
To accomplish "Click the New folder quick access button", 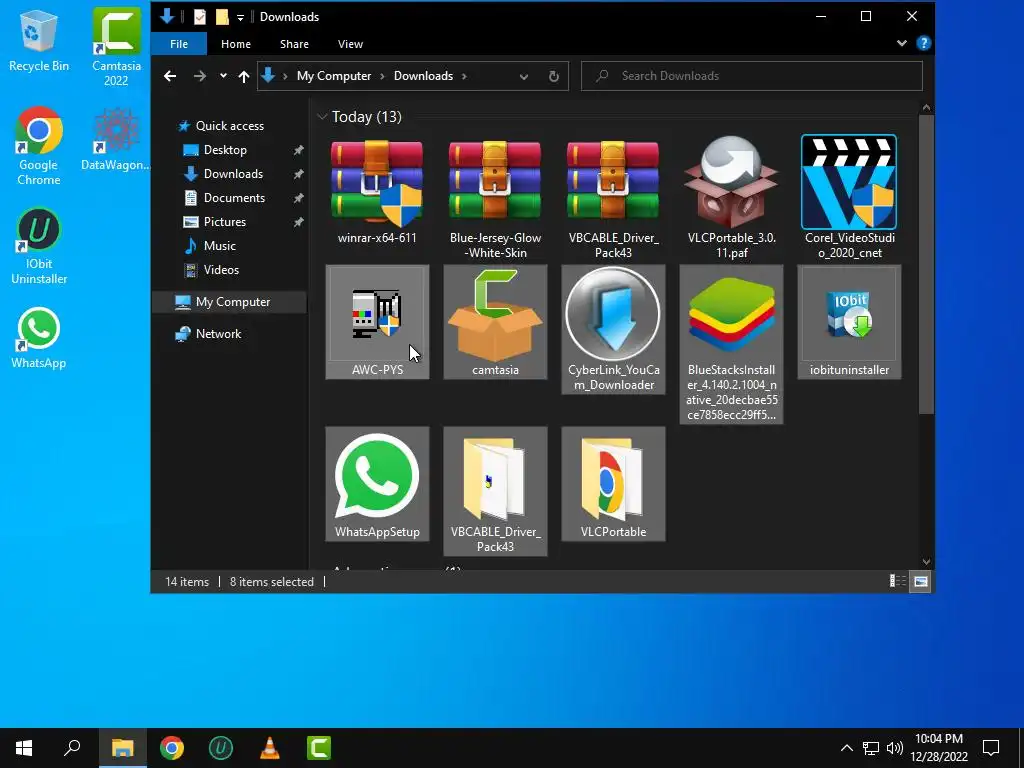I will point(222,17).
